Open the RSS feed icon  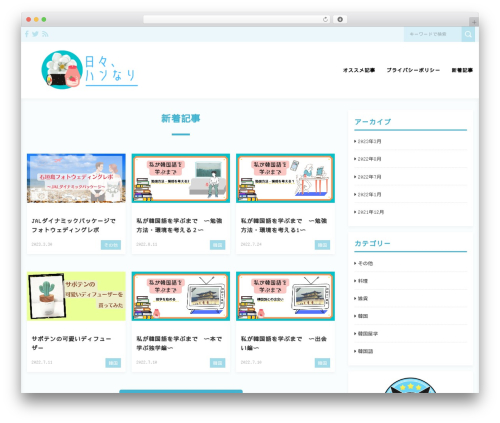click(45, 34)
